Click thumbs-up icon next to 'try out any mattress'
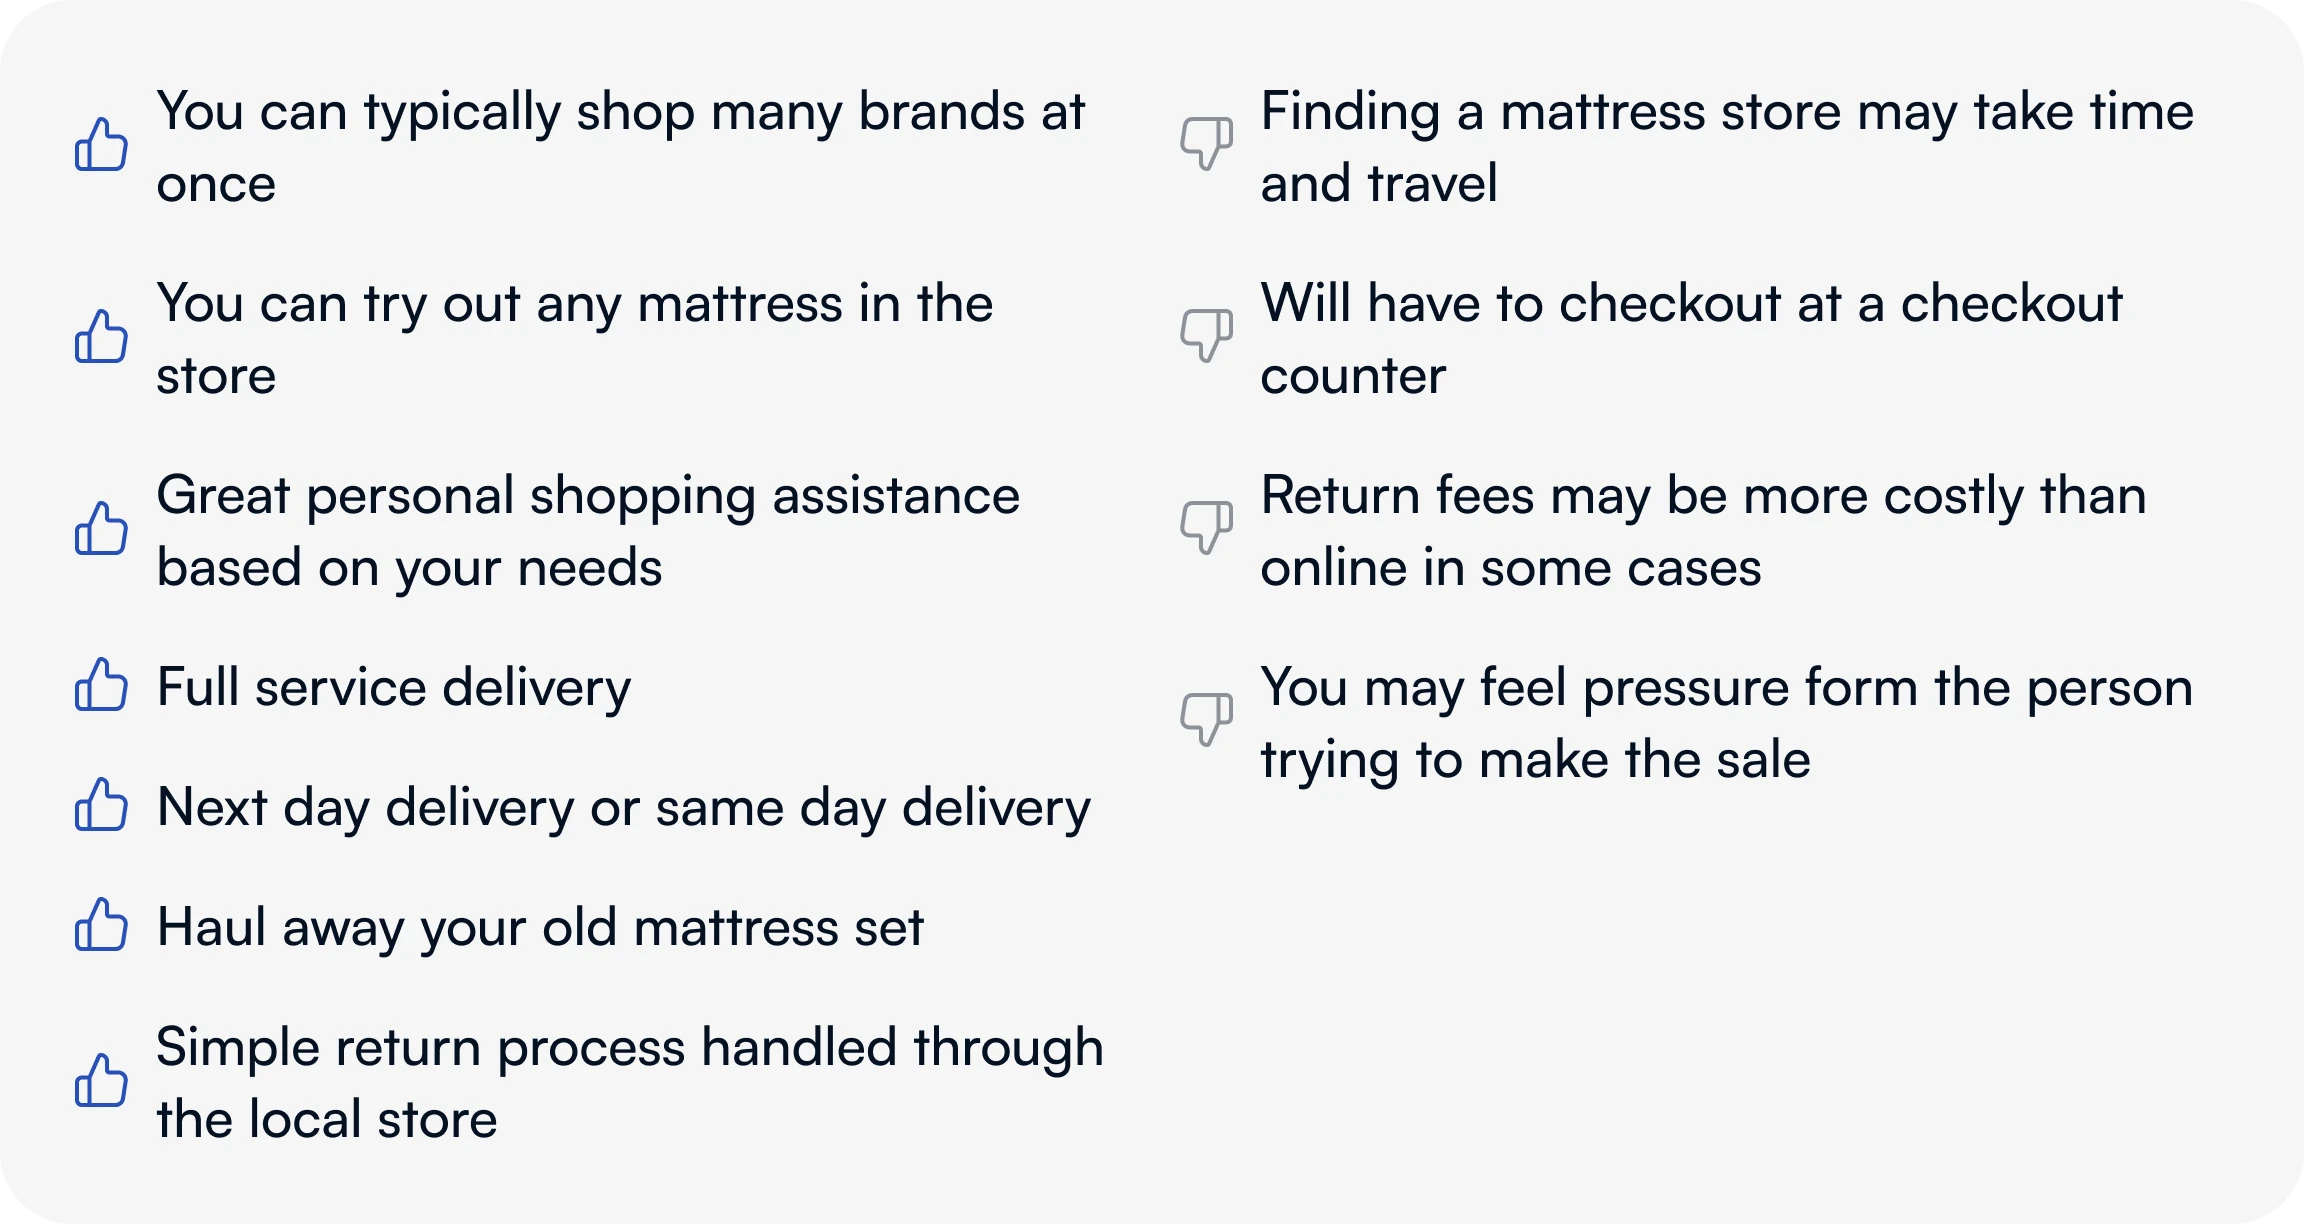This screenshot has height=1224, width=2304. click(101, 337)
